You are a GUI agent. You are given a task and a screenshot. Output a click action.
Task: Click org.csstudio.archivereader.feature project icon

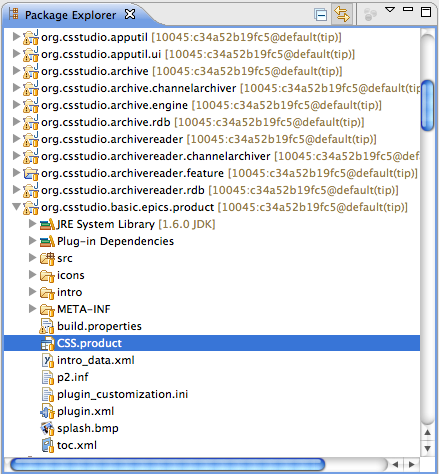click(x=31, y=173)
